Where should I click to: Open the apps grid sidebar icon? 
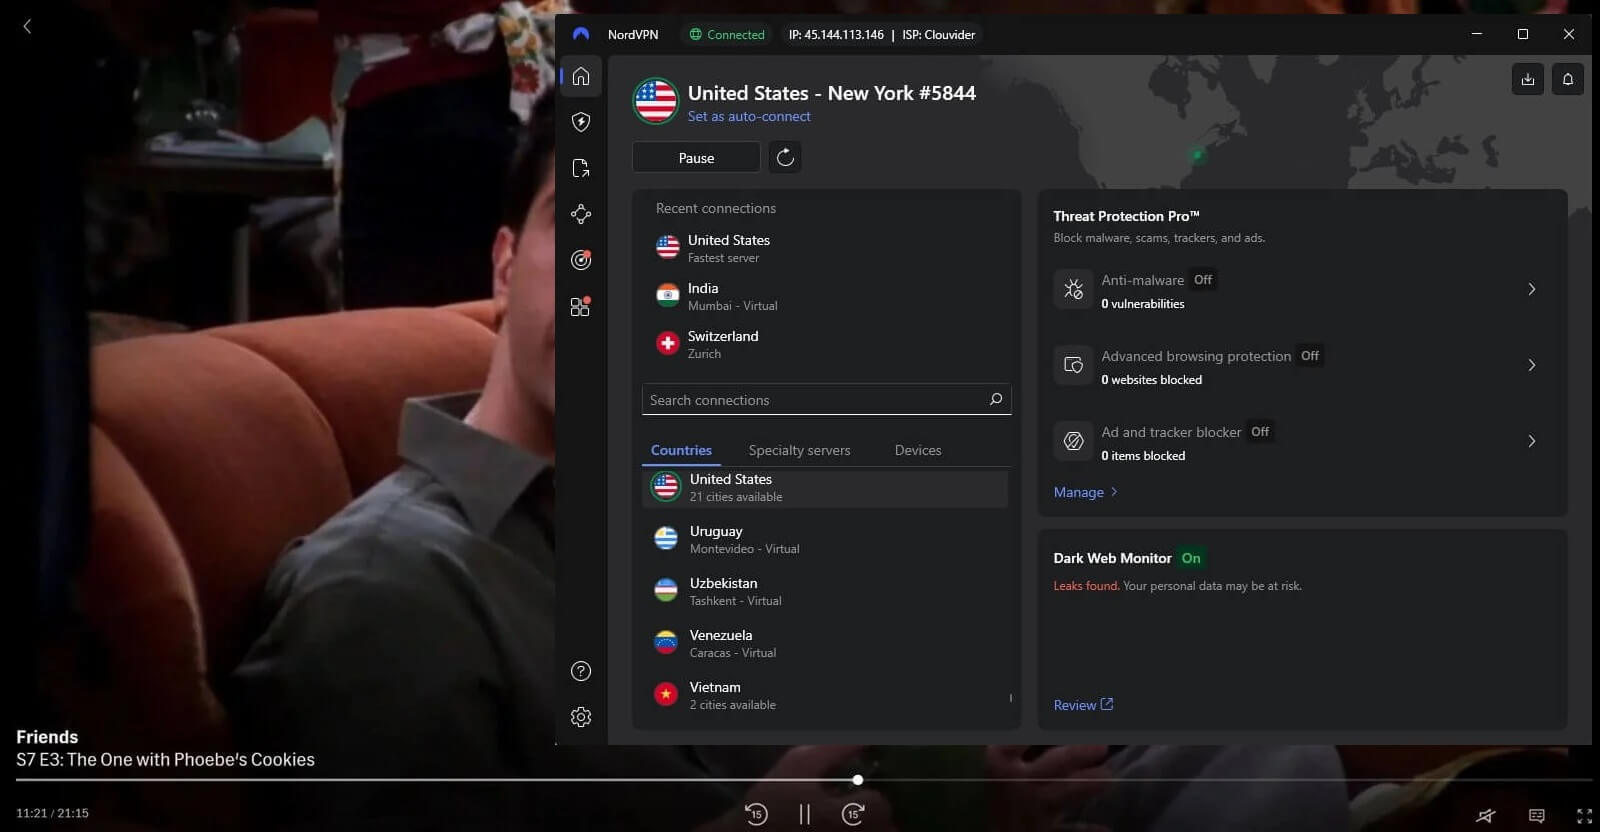click(x=581, y=307)
